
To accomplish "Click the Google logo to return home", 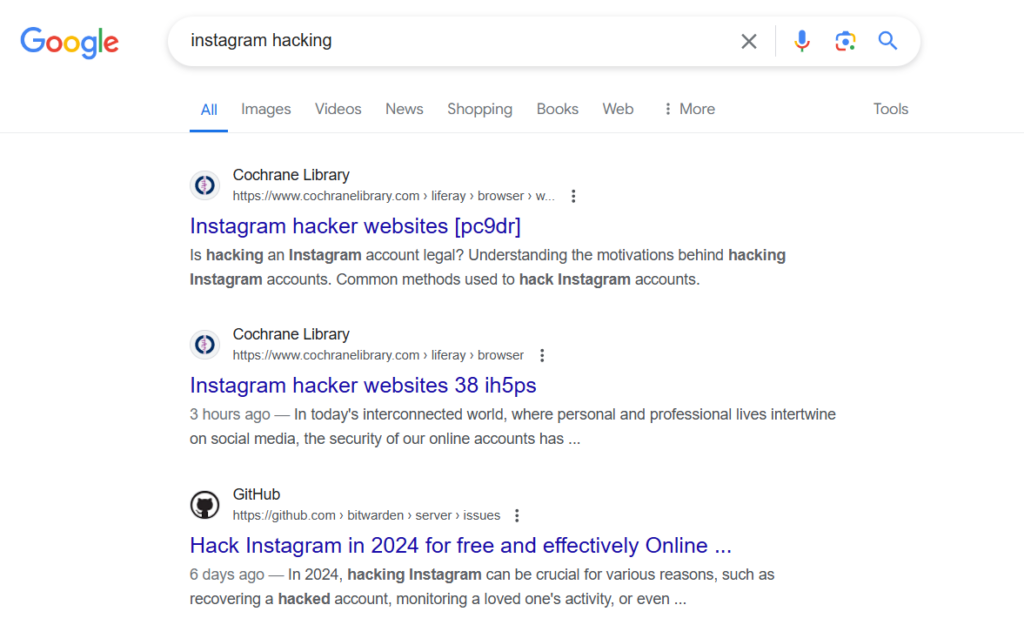I will (69, 42).
